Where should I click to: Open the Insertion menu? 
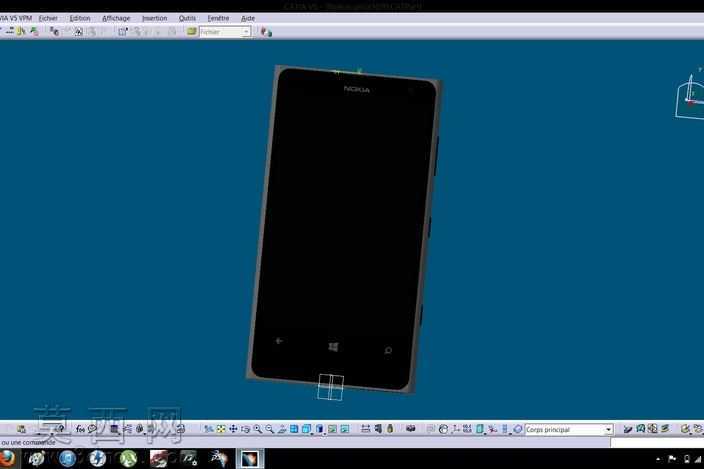[154, 18]
